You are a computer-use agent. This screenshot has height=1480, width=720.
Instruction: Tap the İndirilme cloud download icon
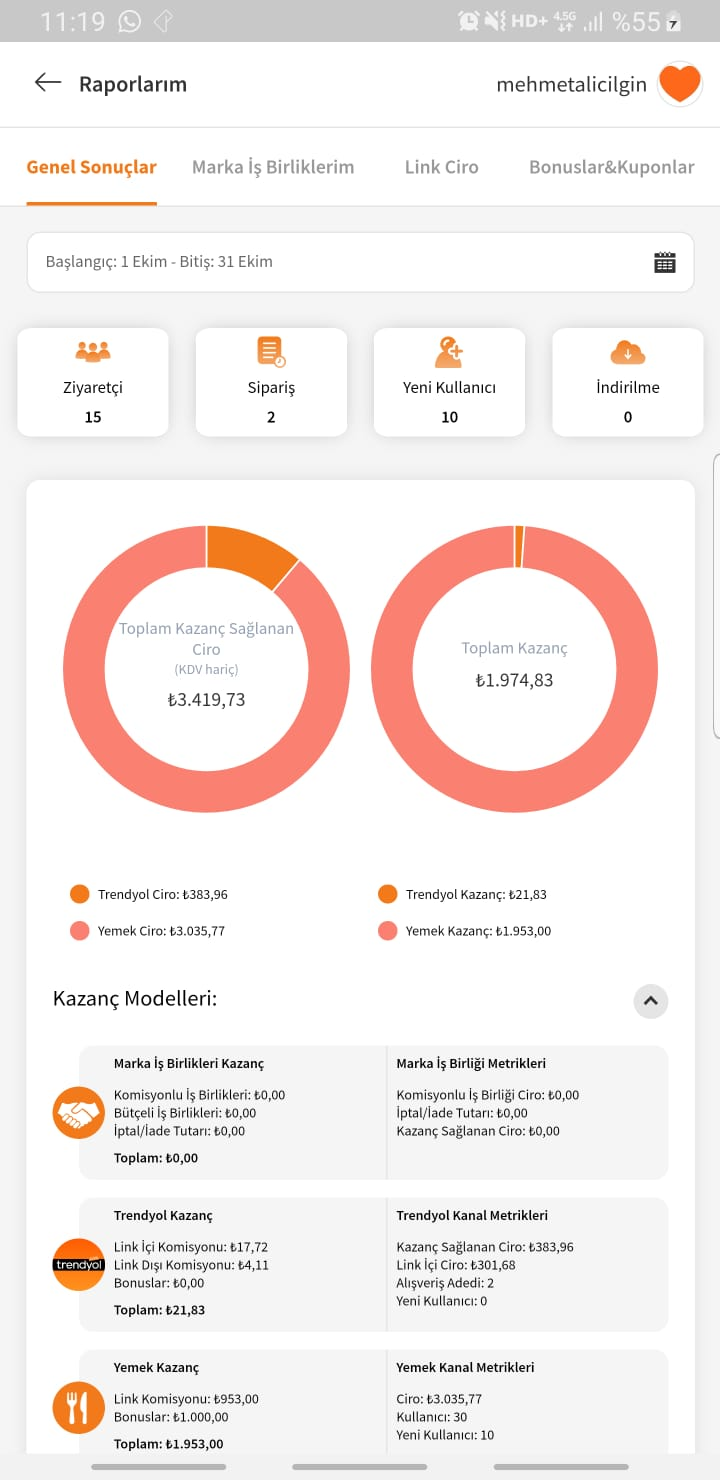[x=628, y=352]
